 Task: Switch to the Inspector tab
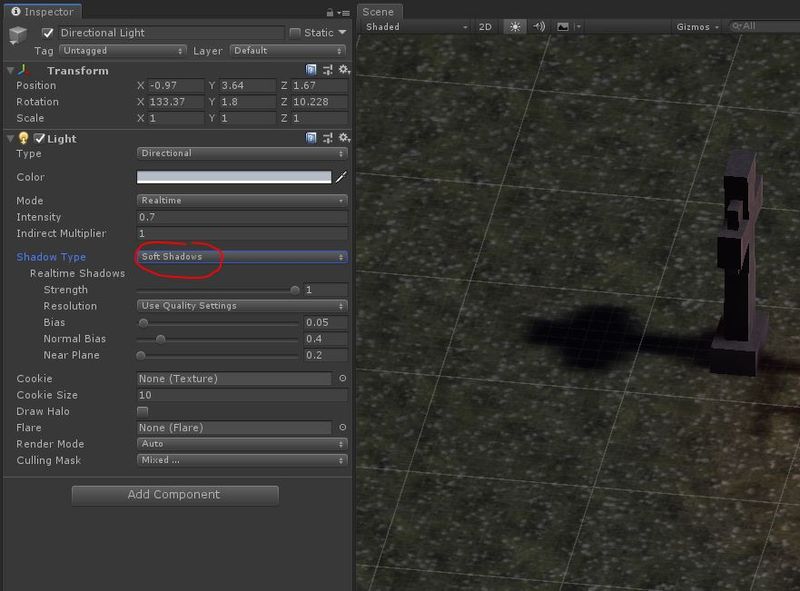click(42, 12)
